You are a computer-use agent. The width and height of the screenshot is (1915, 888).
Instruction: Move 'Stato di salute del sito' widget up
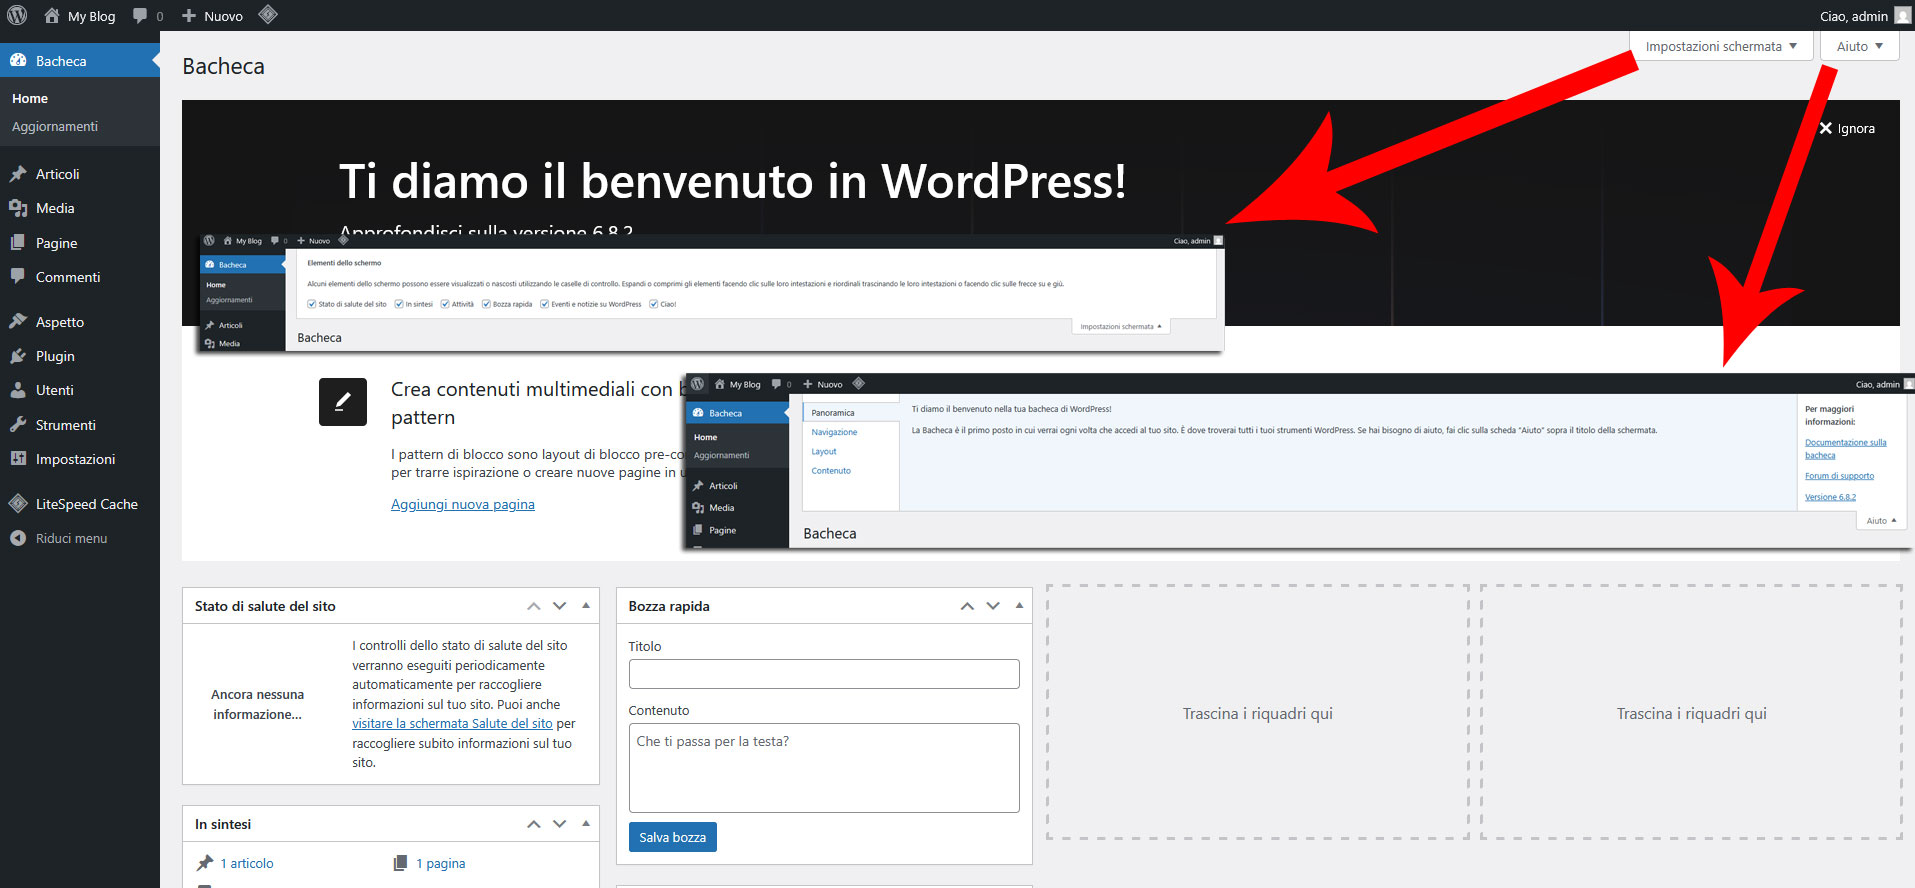coord(534,606)
